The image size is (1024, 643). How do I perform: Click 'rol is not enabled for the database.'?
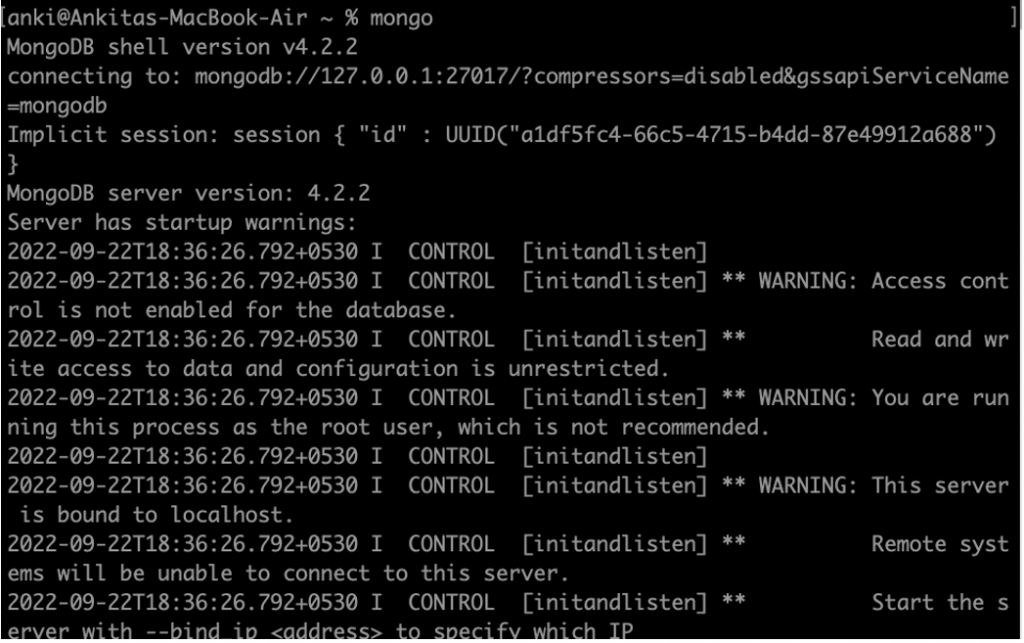pyautogui.click(x=231, y=310)
